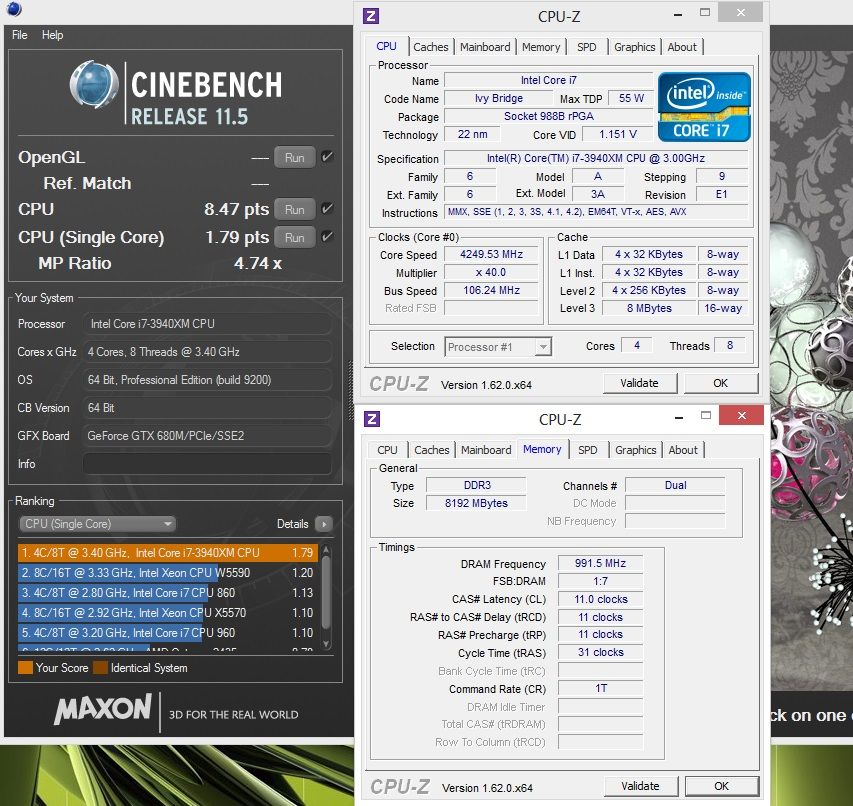Click OK in top CPU-Z window

click(x=720, y=383)
